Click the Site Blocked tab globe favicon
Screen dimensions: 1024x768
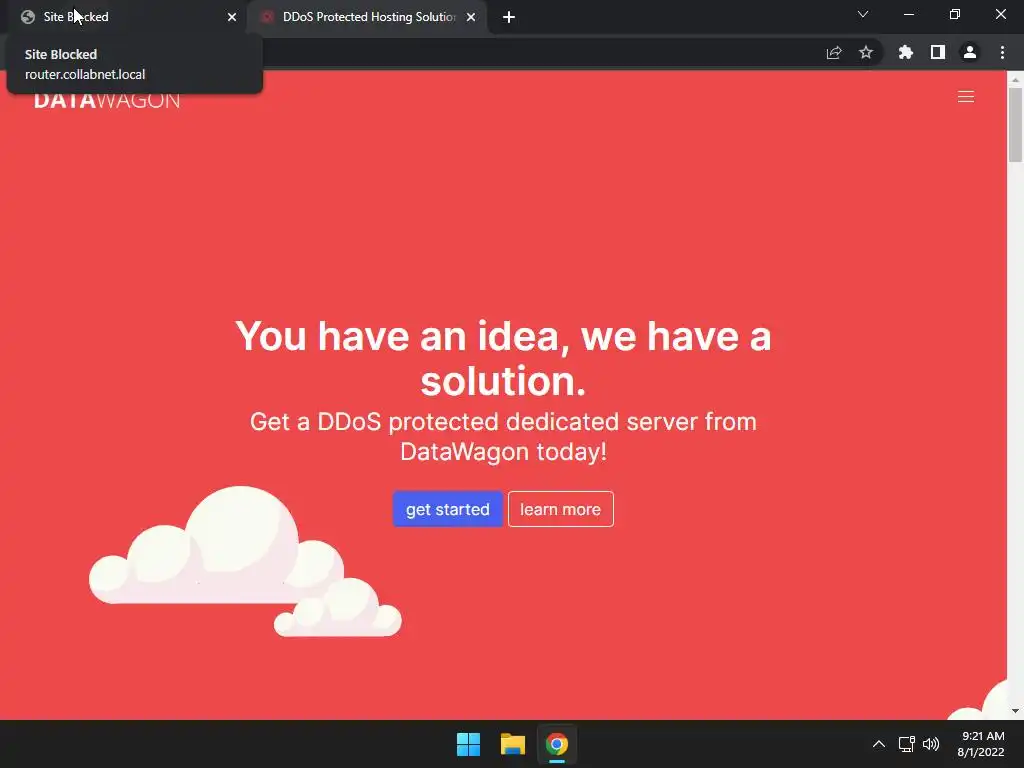click(x=27, y=17)
